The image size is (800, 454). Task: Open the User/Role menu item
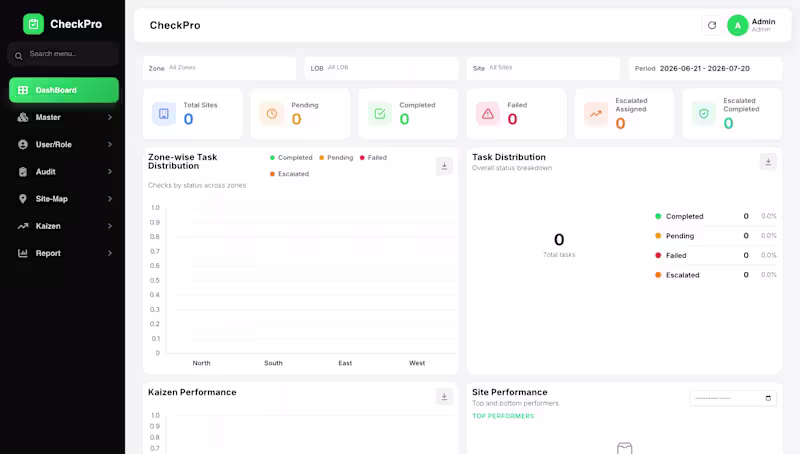coord(64,144)
